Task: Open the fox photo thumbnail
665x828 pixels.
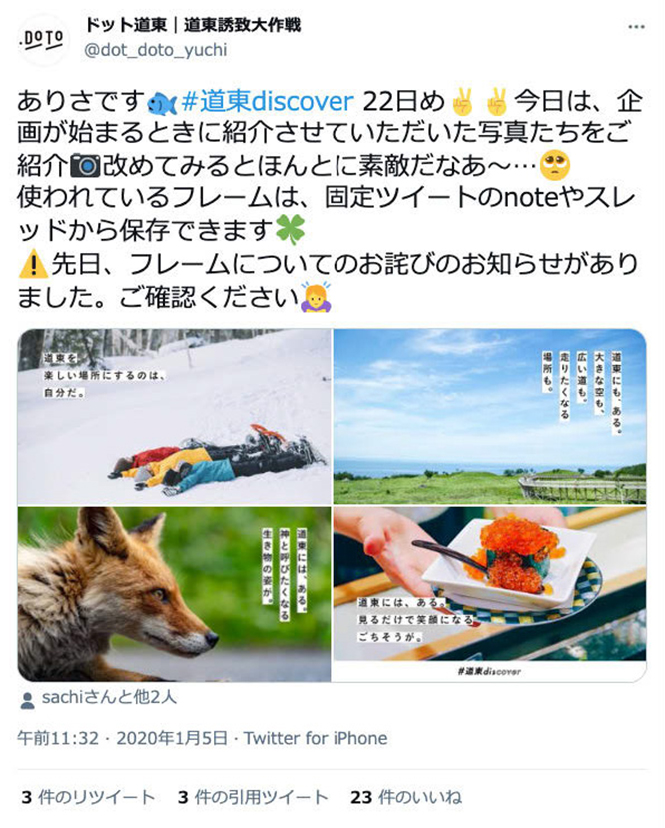Action: 175,594
